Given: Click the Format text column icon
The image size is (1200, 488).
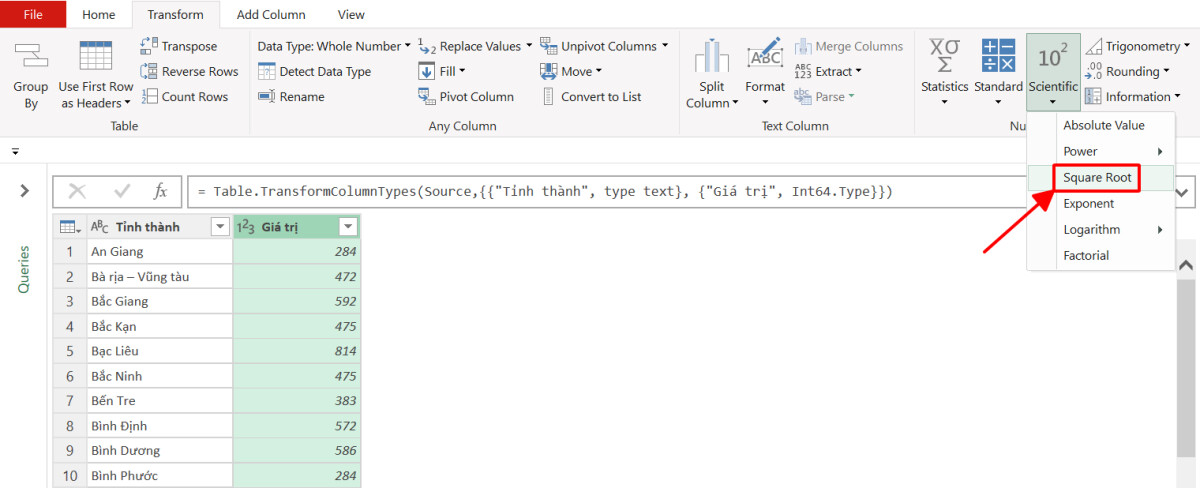Looking at the screenshot, I should pyautogui.click(x=765, y=55).
